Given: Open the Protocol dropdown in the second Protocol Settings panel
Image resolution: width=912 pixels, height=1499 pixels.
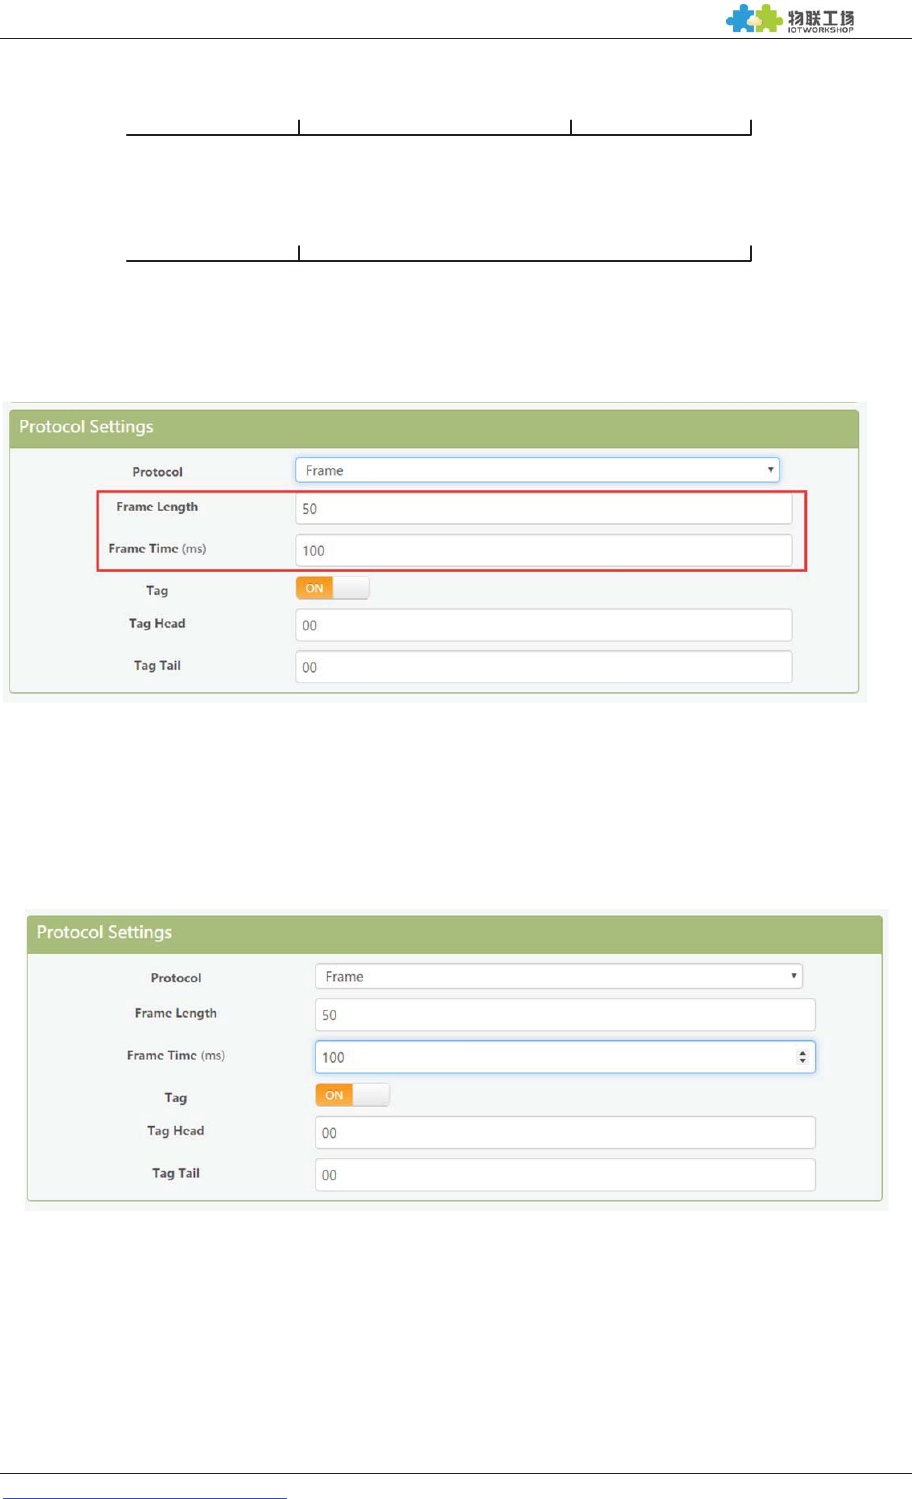Looking at the screenshot, I should click(559, 976).
